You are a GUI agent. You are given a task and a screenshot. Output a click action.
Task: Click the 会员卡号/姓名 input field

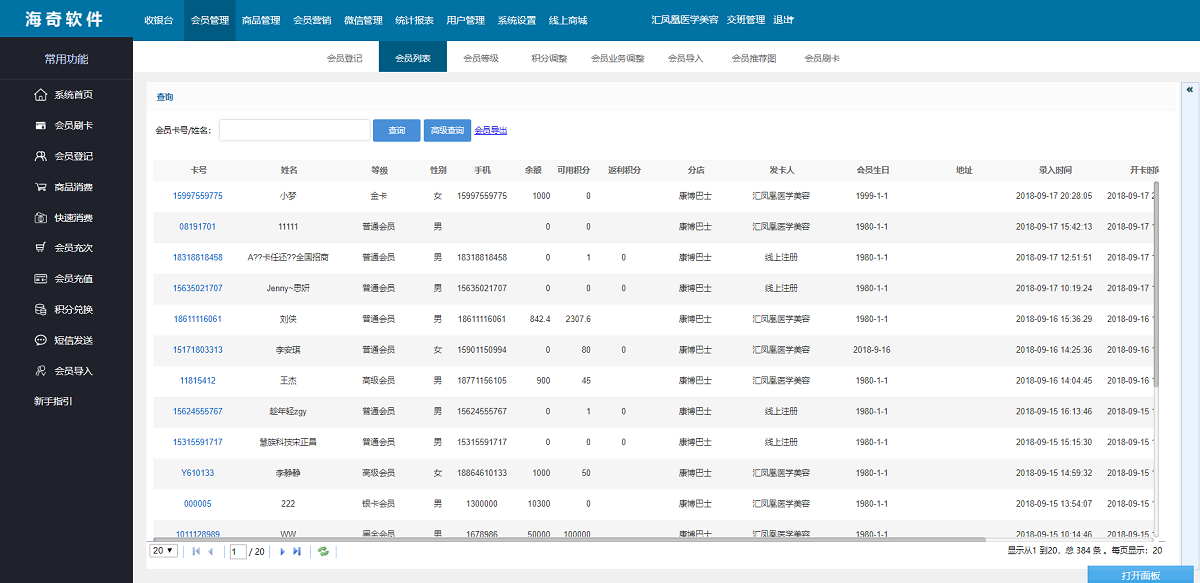(295, 130)
